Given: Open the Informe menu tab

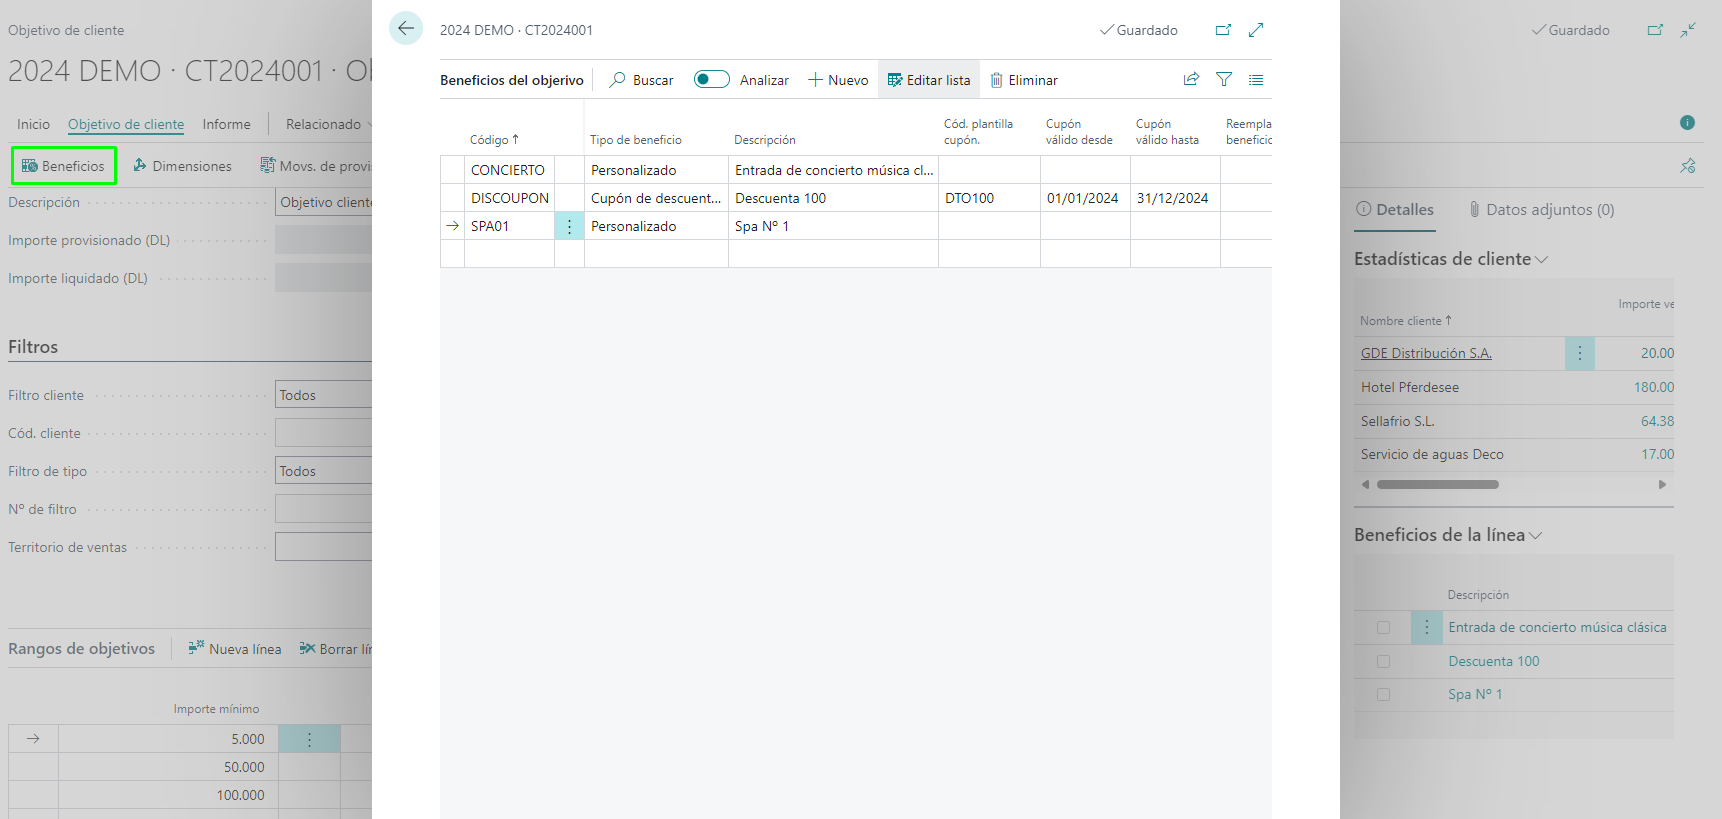Looking at the screenshot, I should click(x=227, y=124).
